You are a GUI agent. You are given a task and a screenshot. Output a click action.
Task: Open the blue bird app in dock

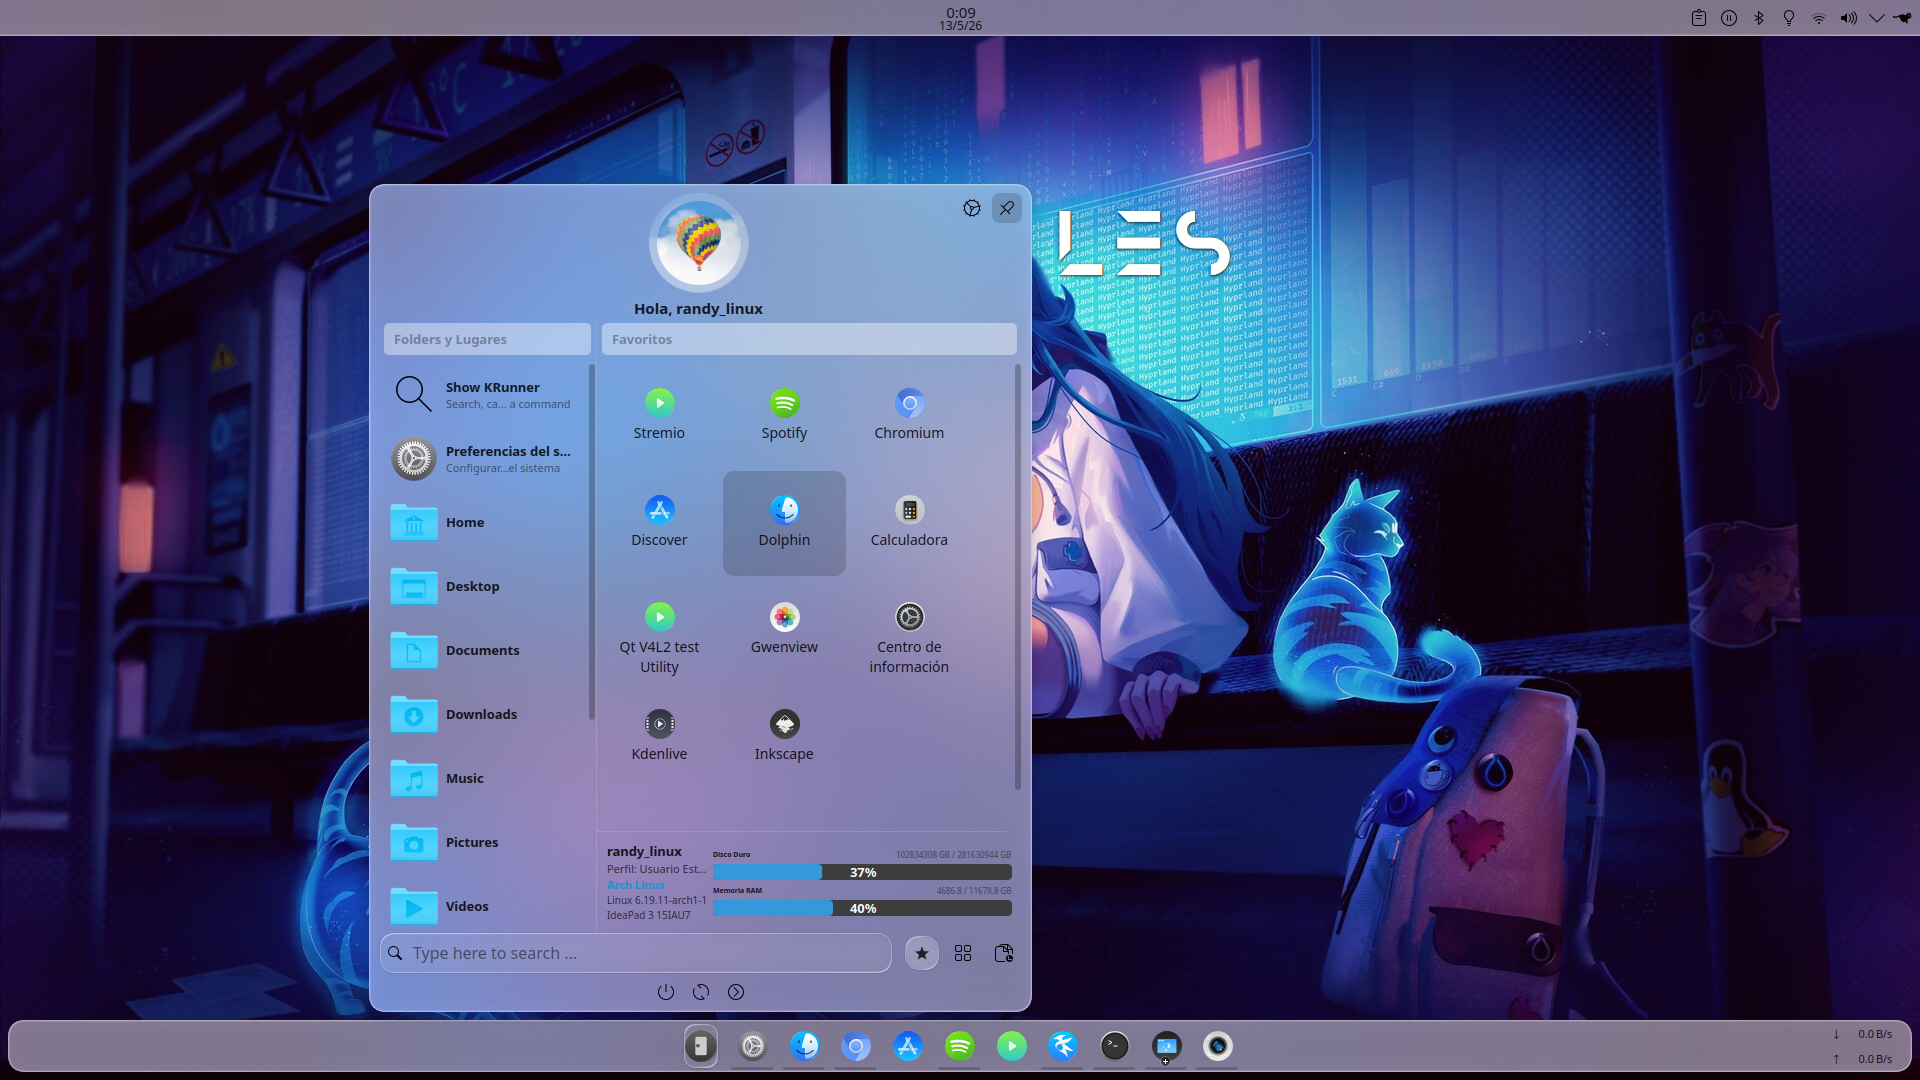pyautogui.click(x=1063, y=1046)
